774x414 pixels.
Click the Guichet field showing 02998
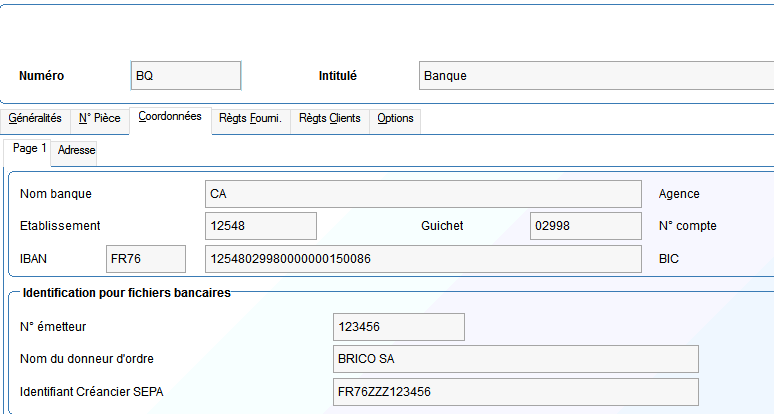coord(586,226)
